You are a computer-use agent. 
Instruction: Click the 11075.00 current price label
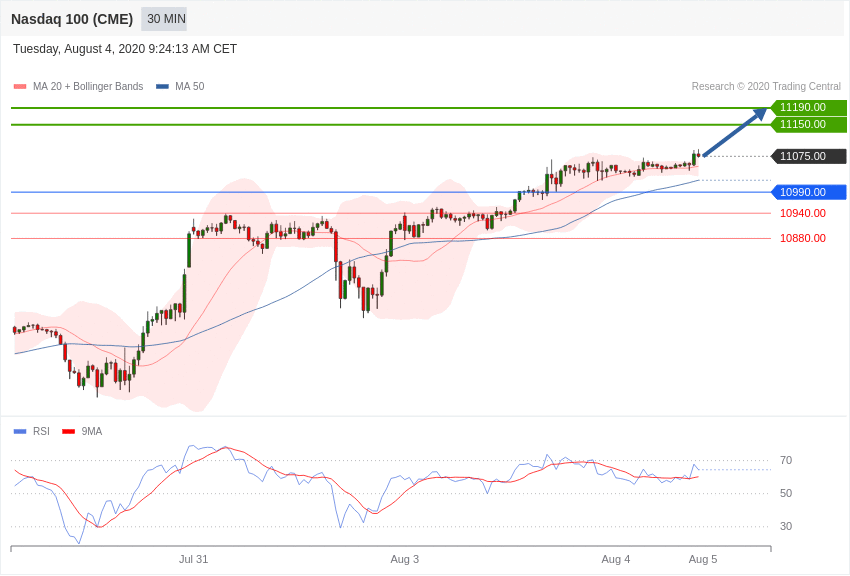click(808, 156)
